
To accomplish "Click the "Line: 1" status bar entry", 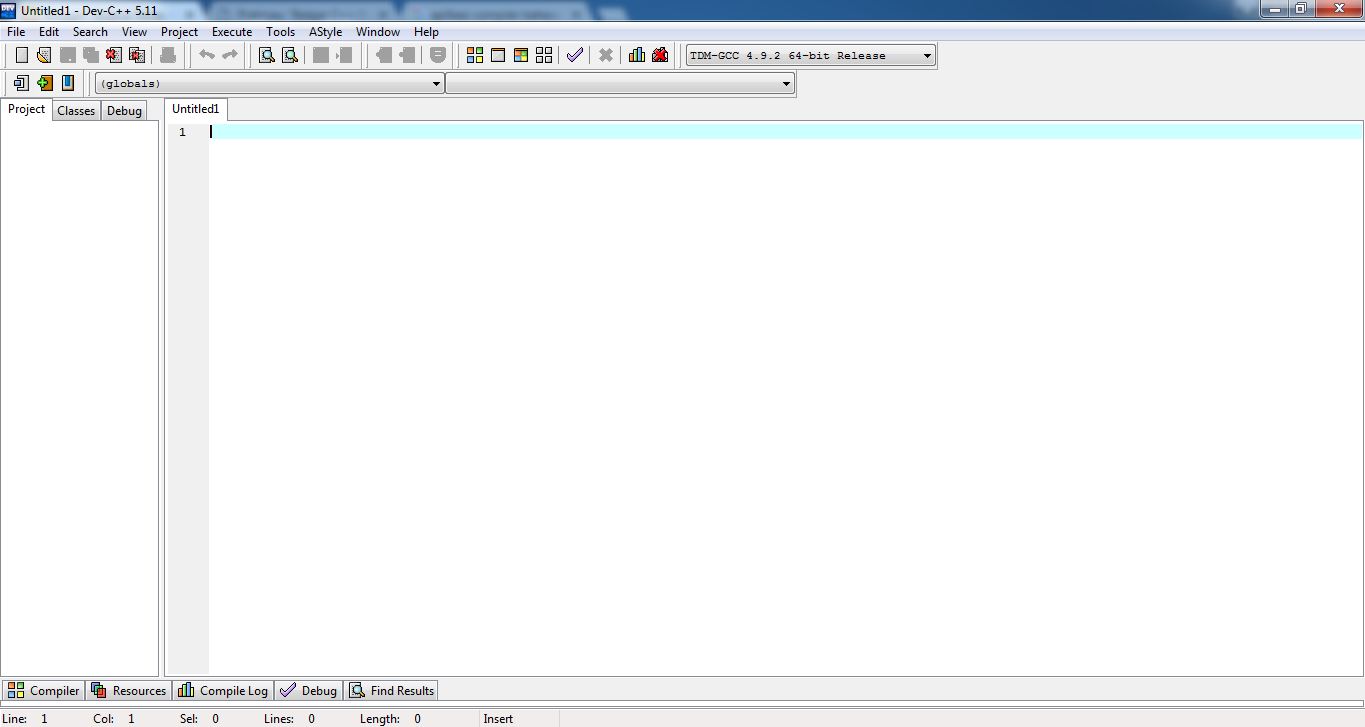I will (x=25, y=719).
